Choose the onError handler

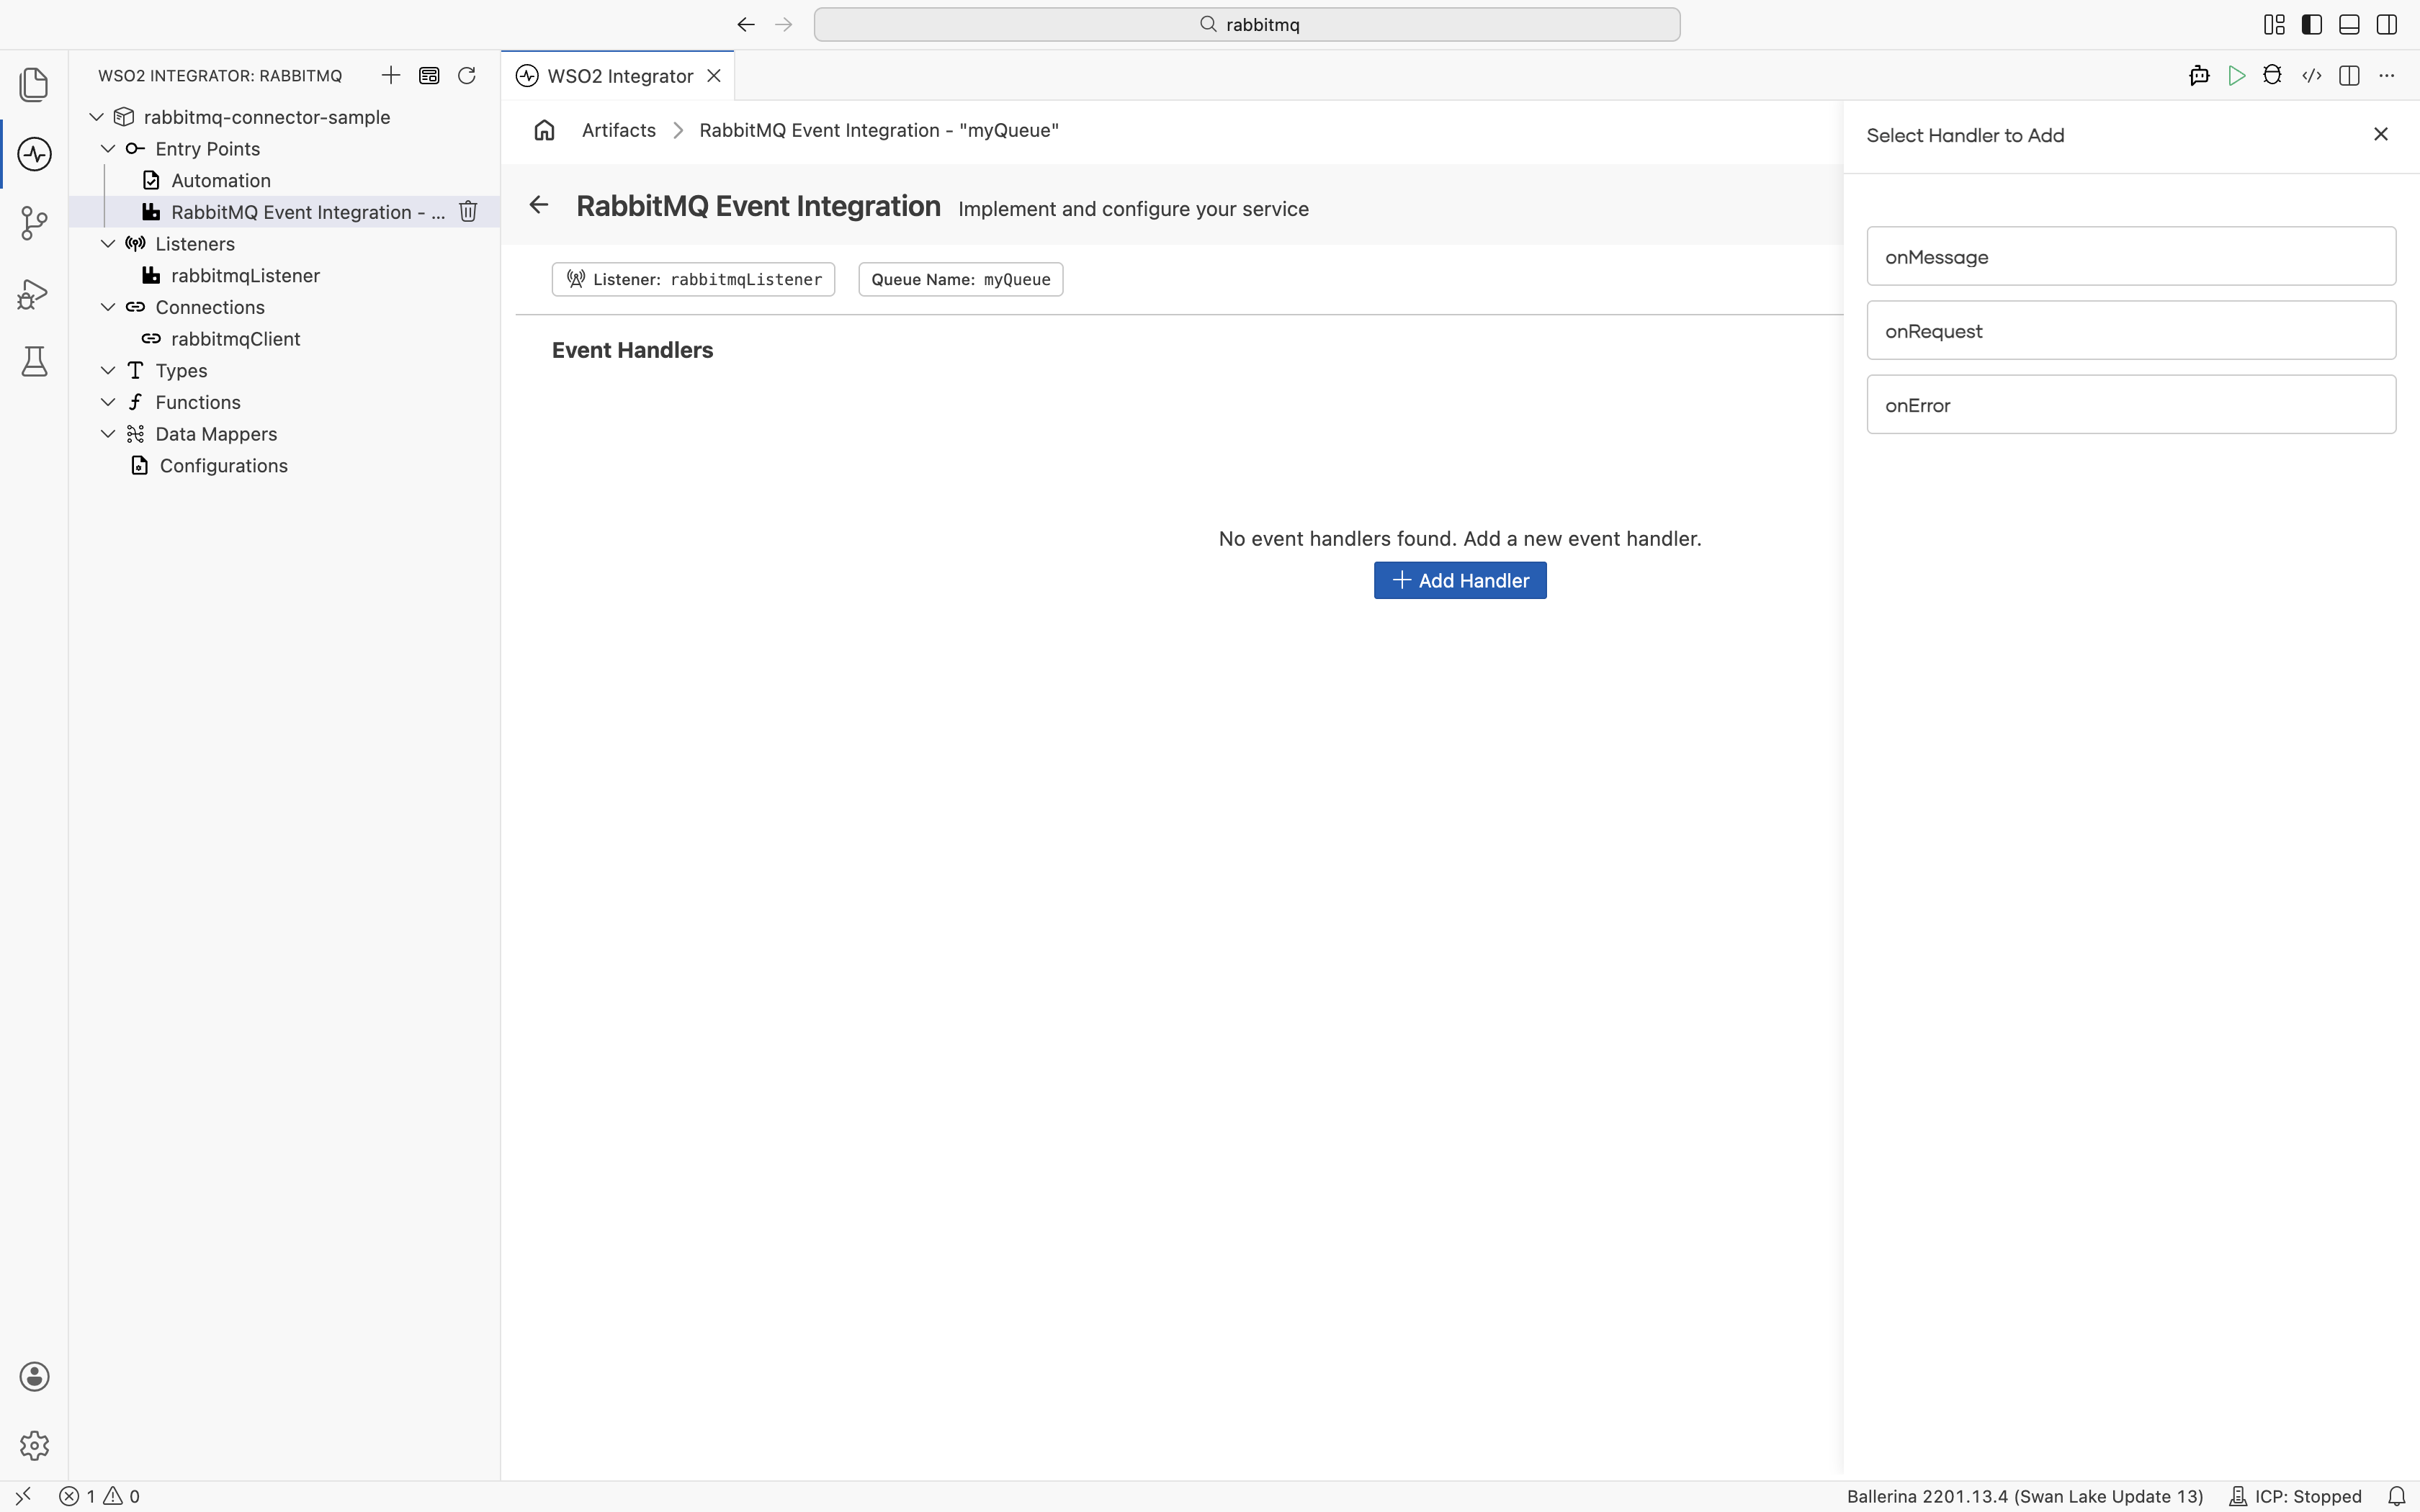click(x=2131, y=404)
